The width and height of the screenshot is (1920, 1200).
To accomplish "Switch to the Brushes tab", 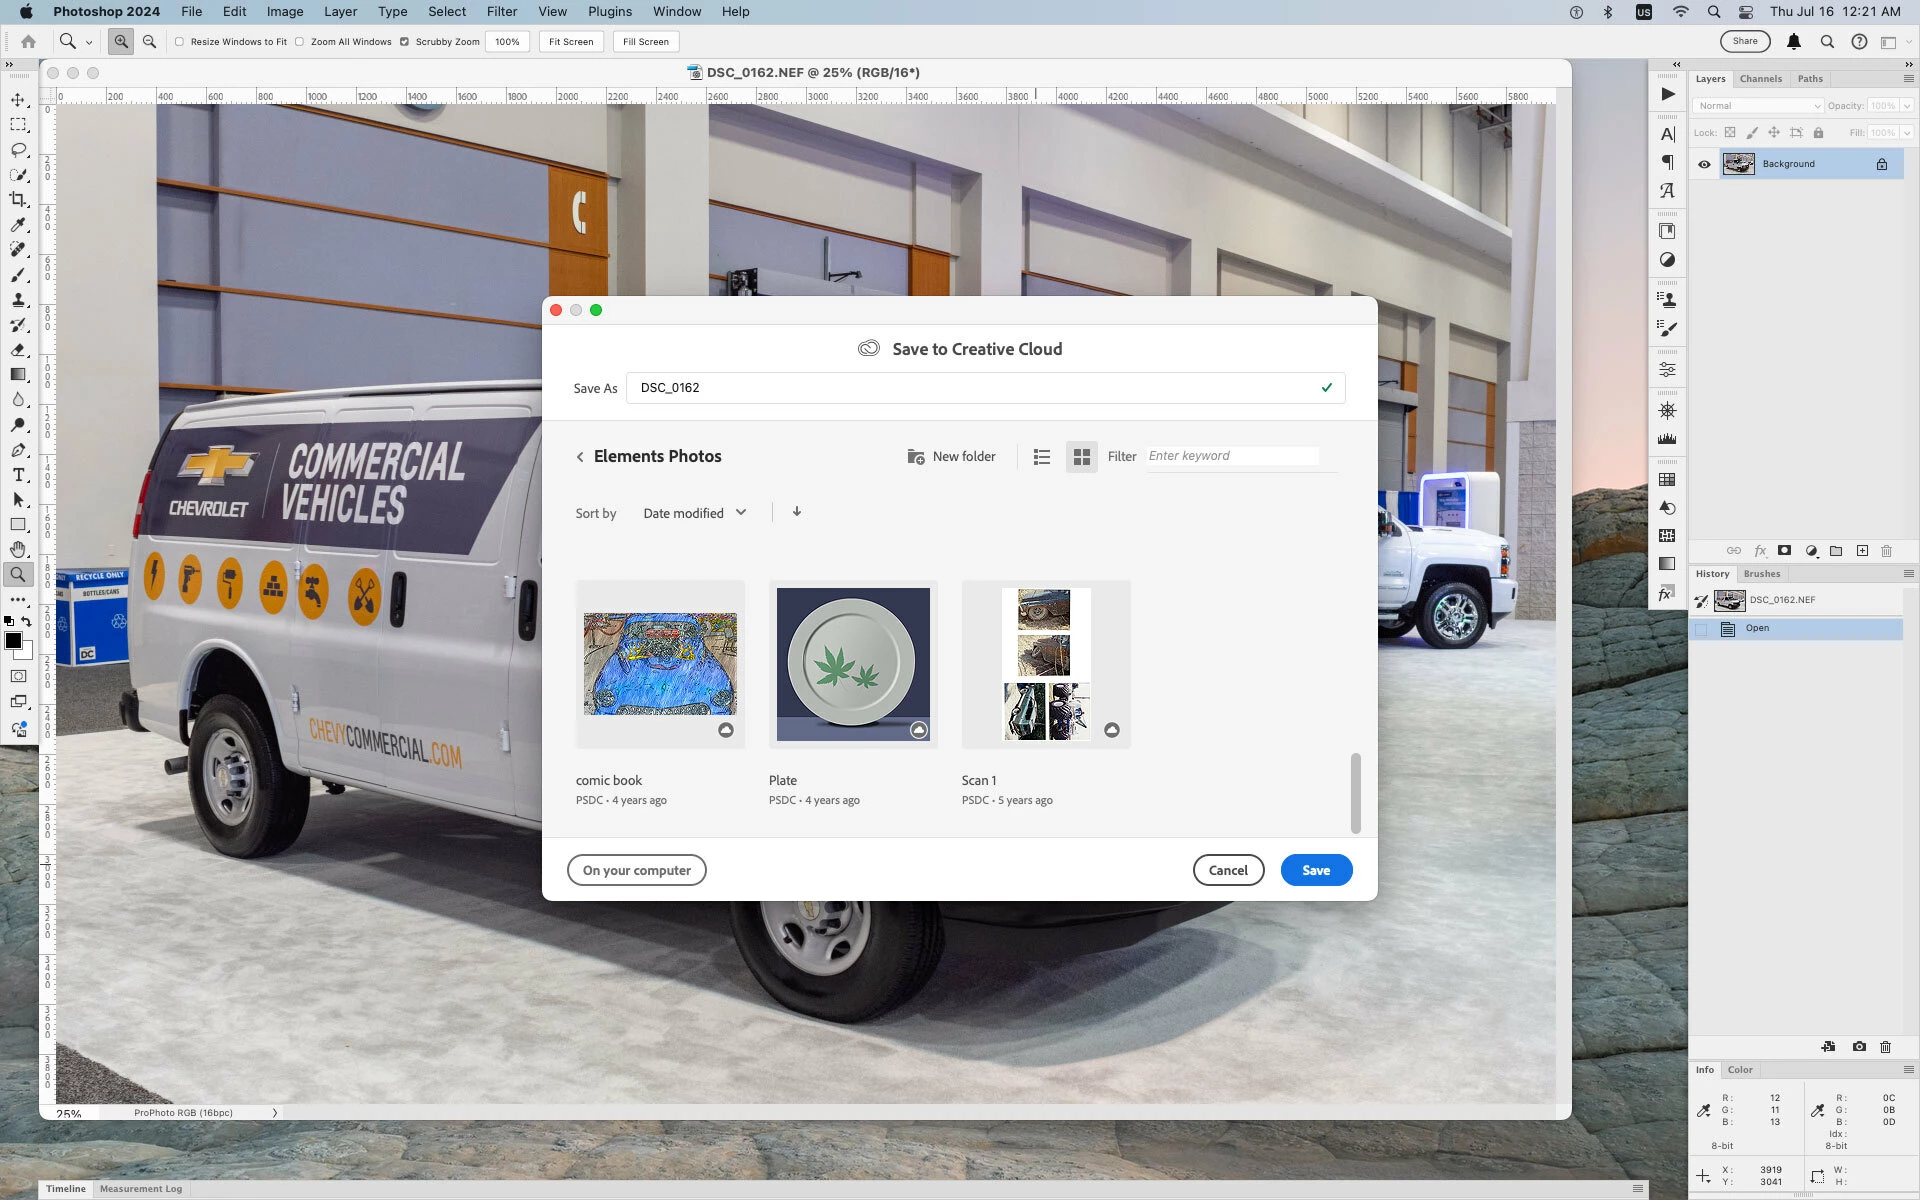I will [x=1762, y=574].
